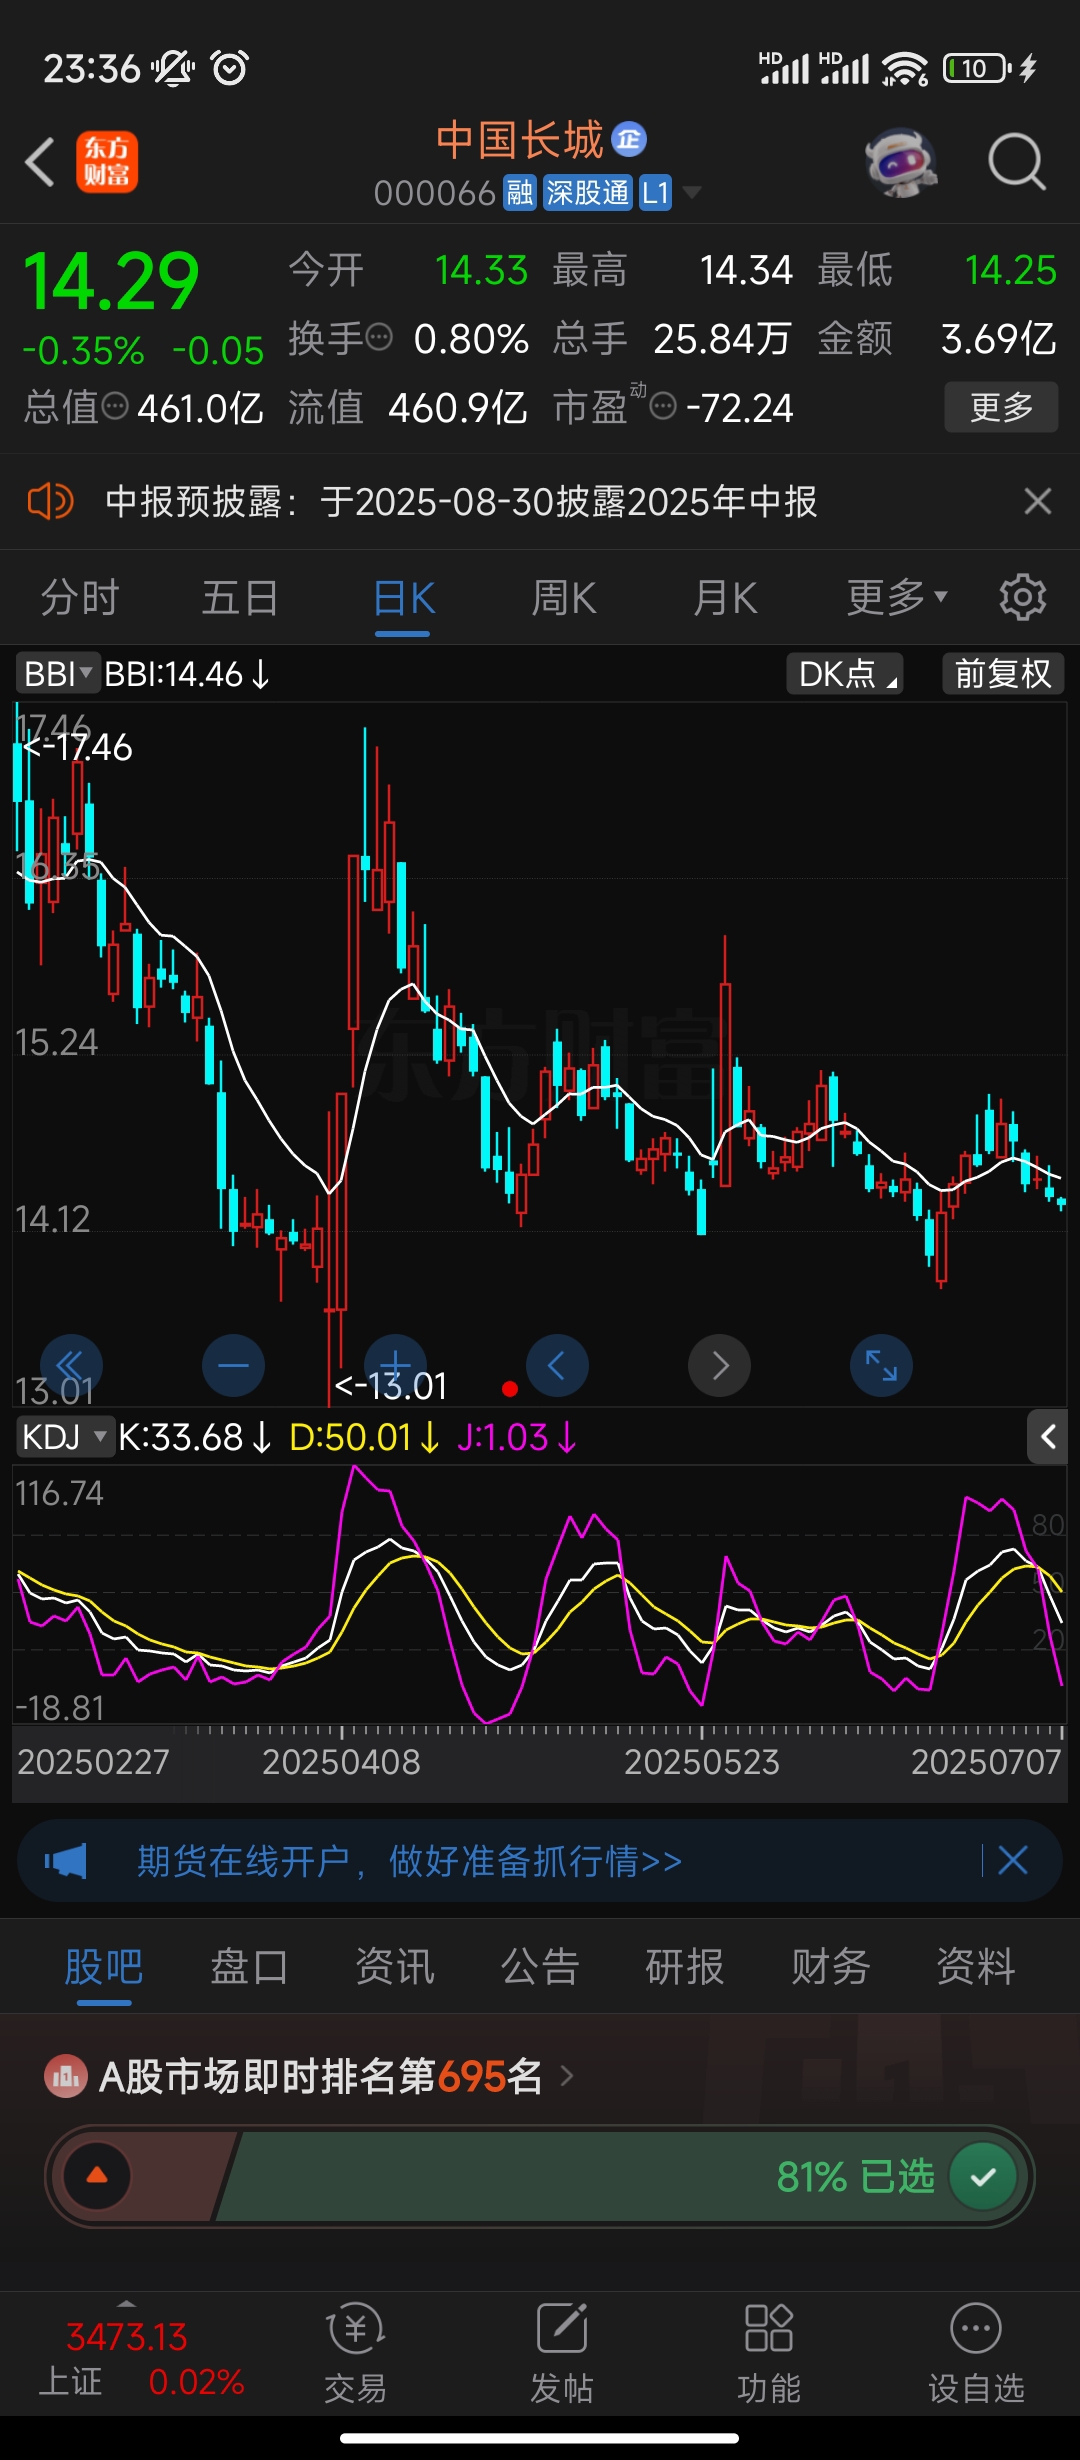Viewport: 1080px width, 2460px height.
Task: Collapse the indicator side panel arrow
Action: 1048,1437
